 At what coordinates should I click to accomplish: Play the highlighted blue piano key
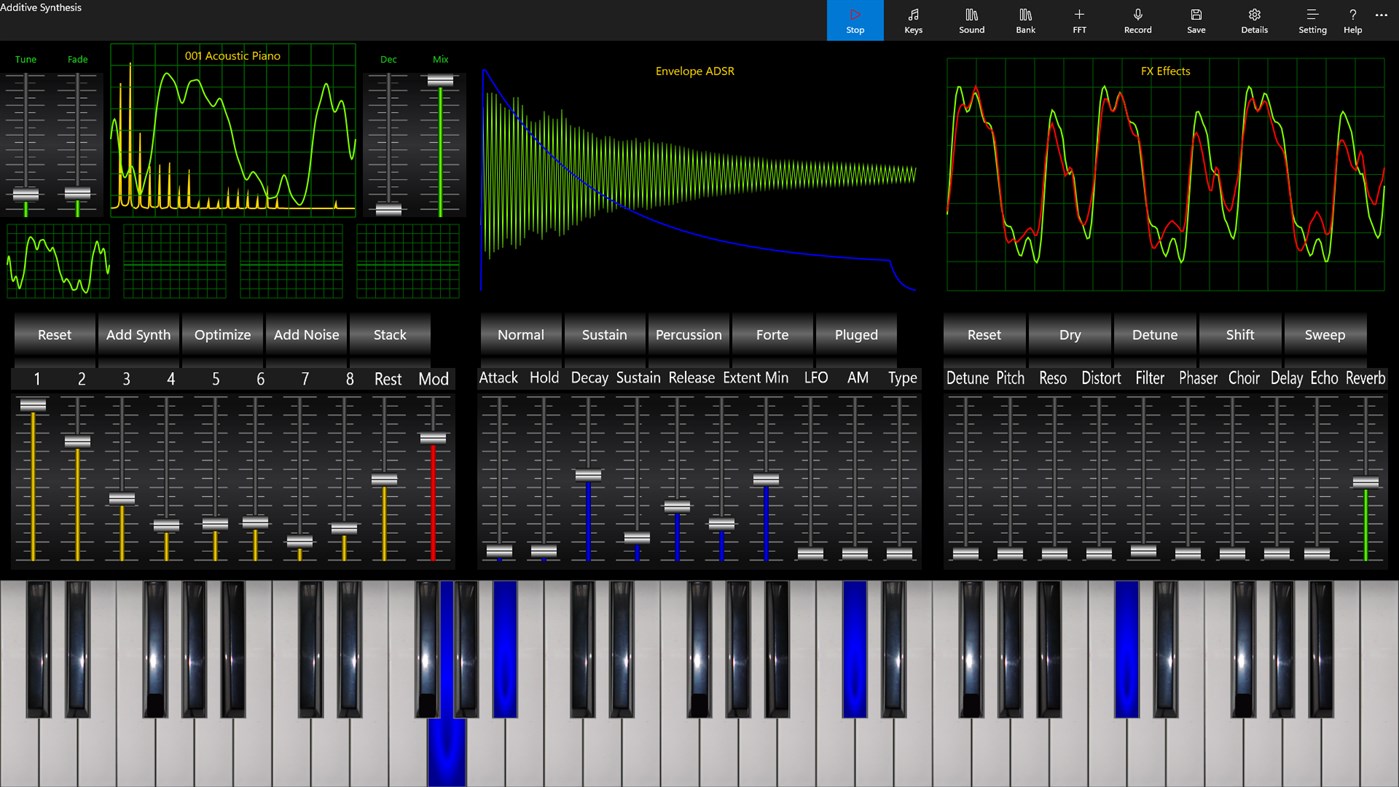445,750
